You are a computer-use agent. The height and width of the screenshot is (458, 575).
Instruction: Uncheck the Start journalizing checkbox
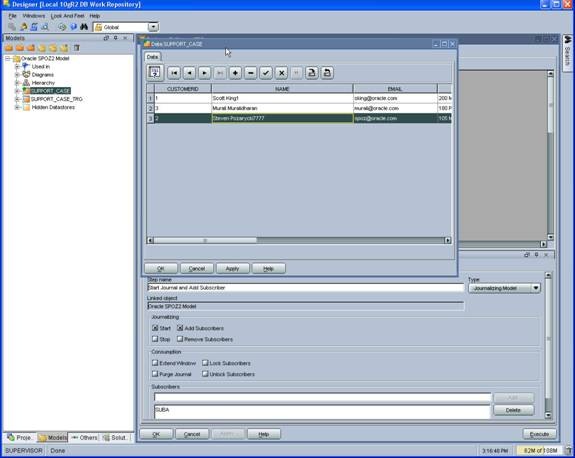tap(155, 328)
